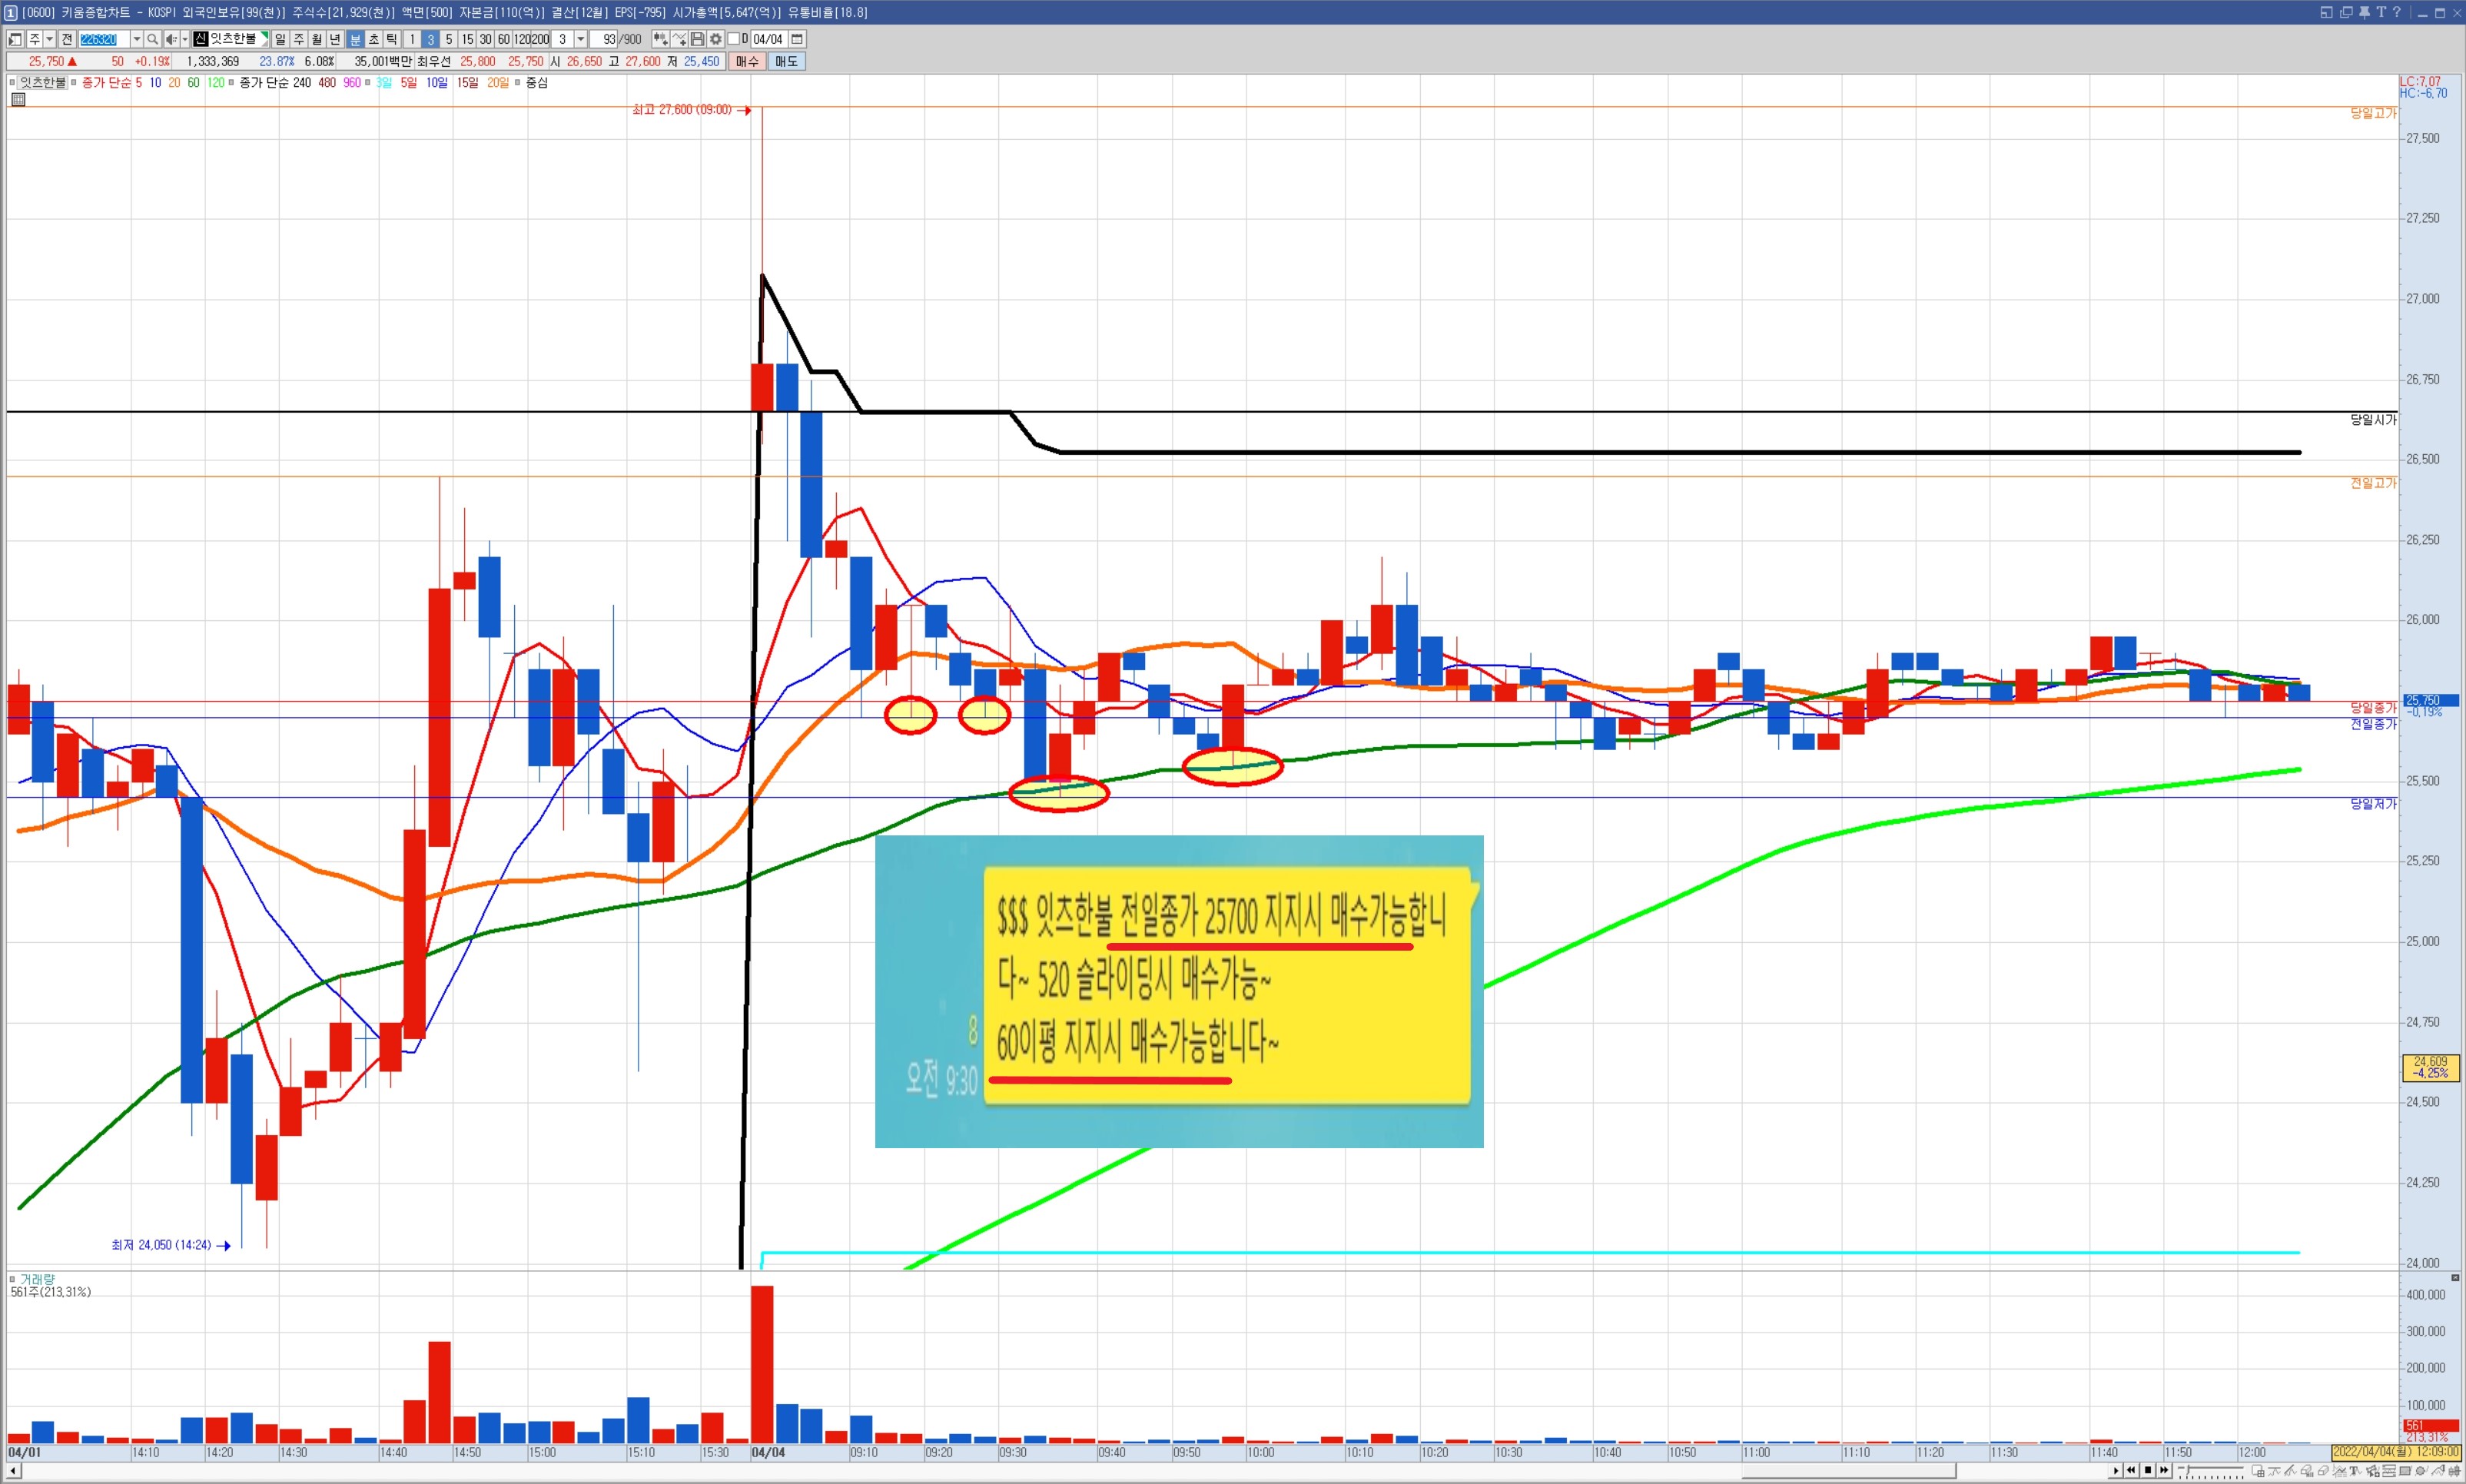Toggle the 잇츠한불 price indicator legend box

pos(13,83)
